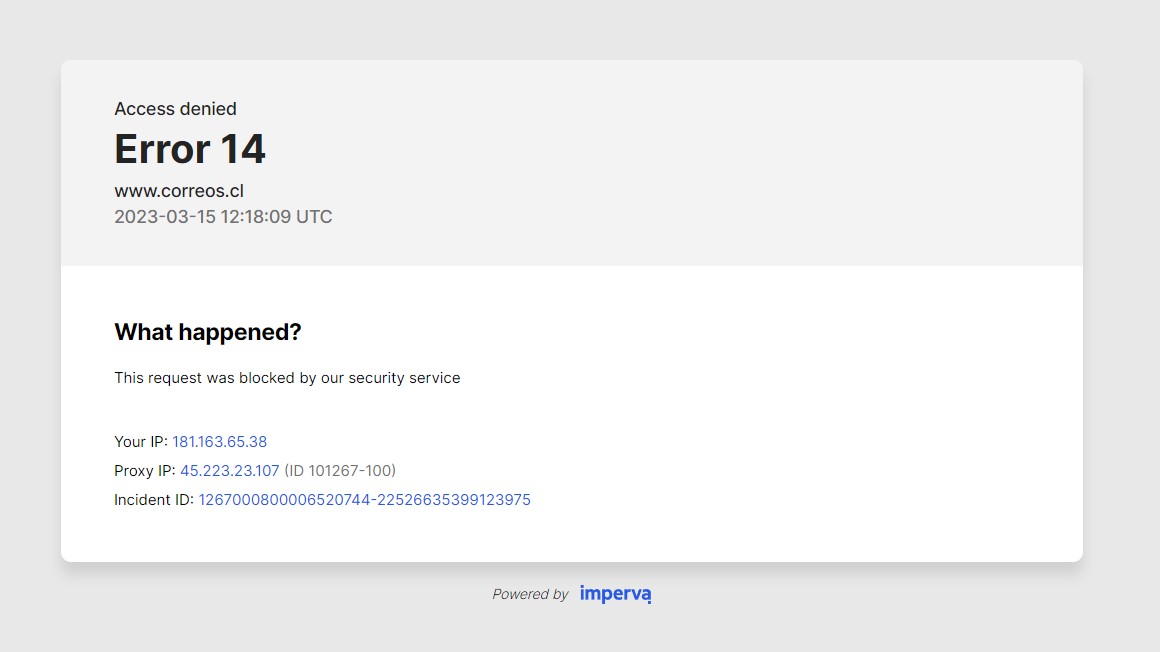Viewport: 1160px width, 652px height.
Task: Click the Your IP: label
Action: [x=141, y=442]
